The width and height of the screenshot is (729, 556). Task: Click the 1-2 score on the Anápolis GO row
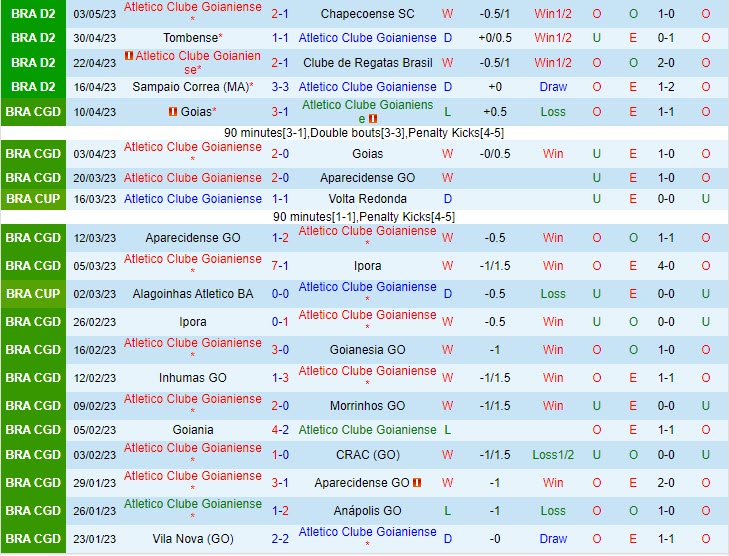pos(280,511)
